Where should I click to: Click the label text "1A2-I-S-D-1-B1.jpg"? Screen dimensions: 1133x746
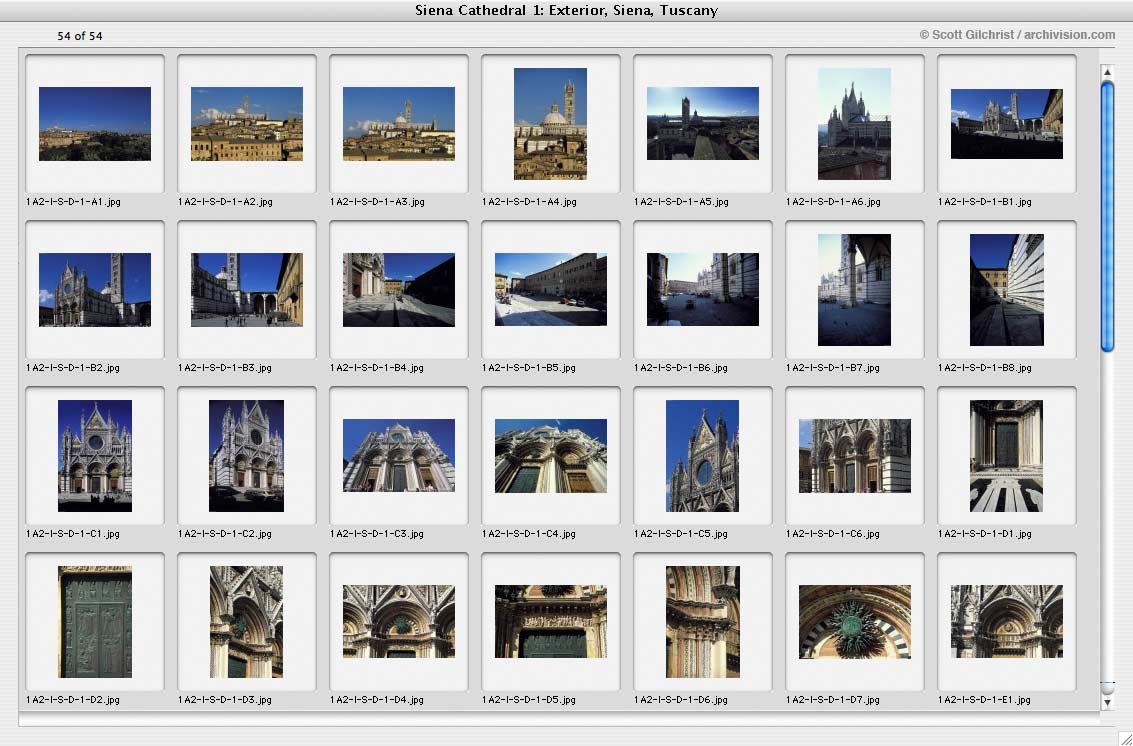[985, 202]
